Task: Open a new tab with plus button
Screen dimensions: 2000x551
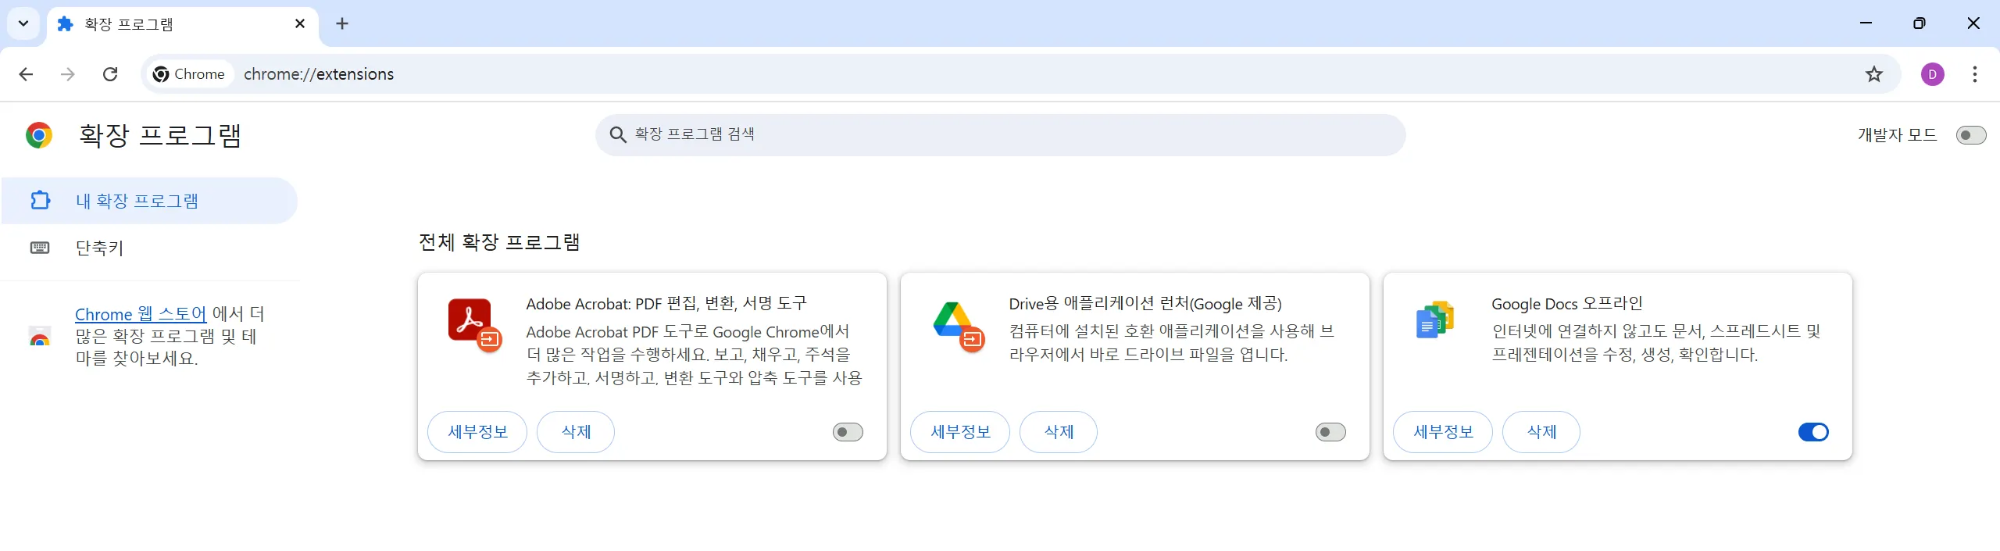Action: point(342,23)
